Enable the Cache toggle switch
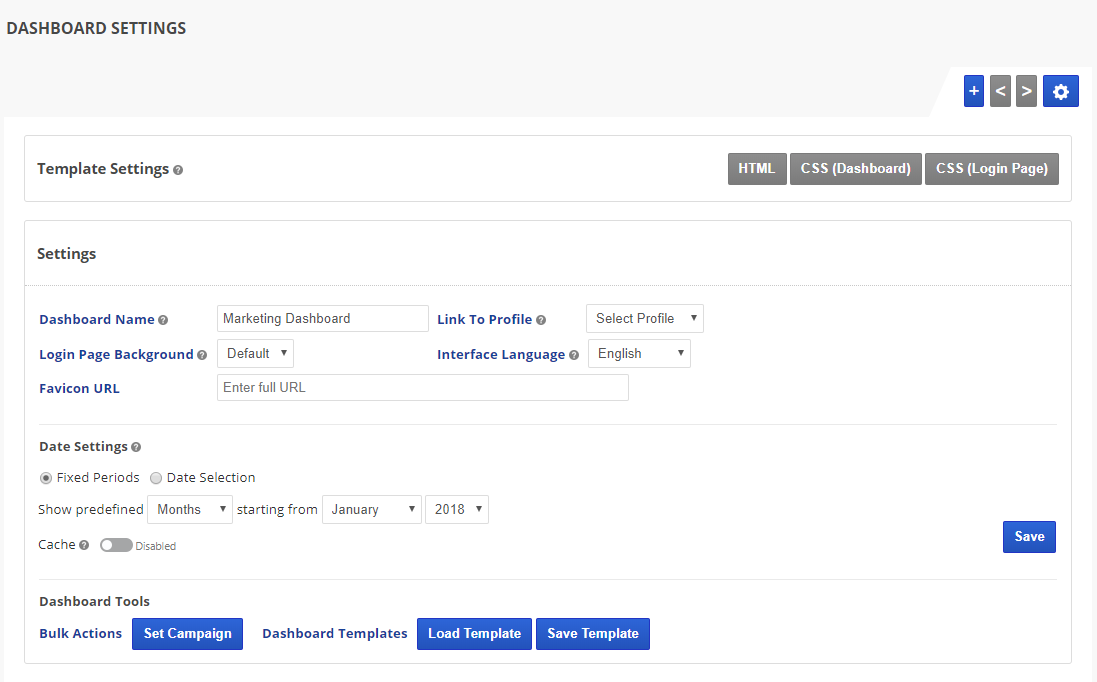The image size is (1097, 682). (x=116, y=545)
